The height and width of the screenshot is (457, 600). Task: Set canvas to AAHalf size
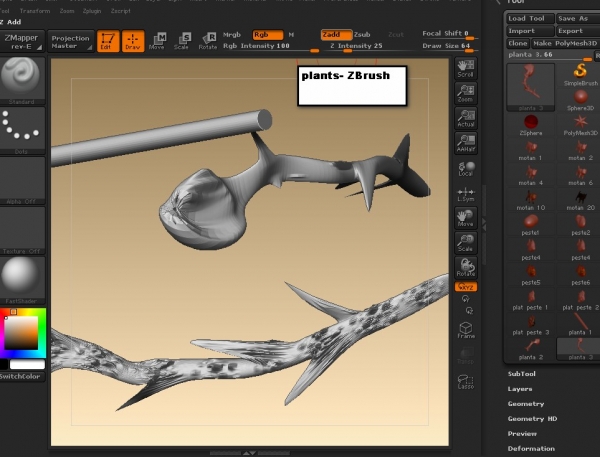click(x=465, y=143)
